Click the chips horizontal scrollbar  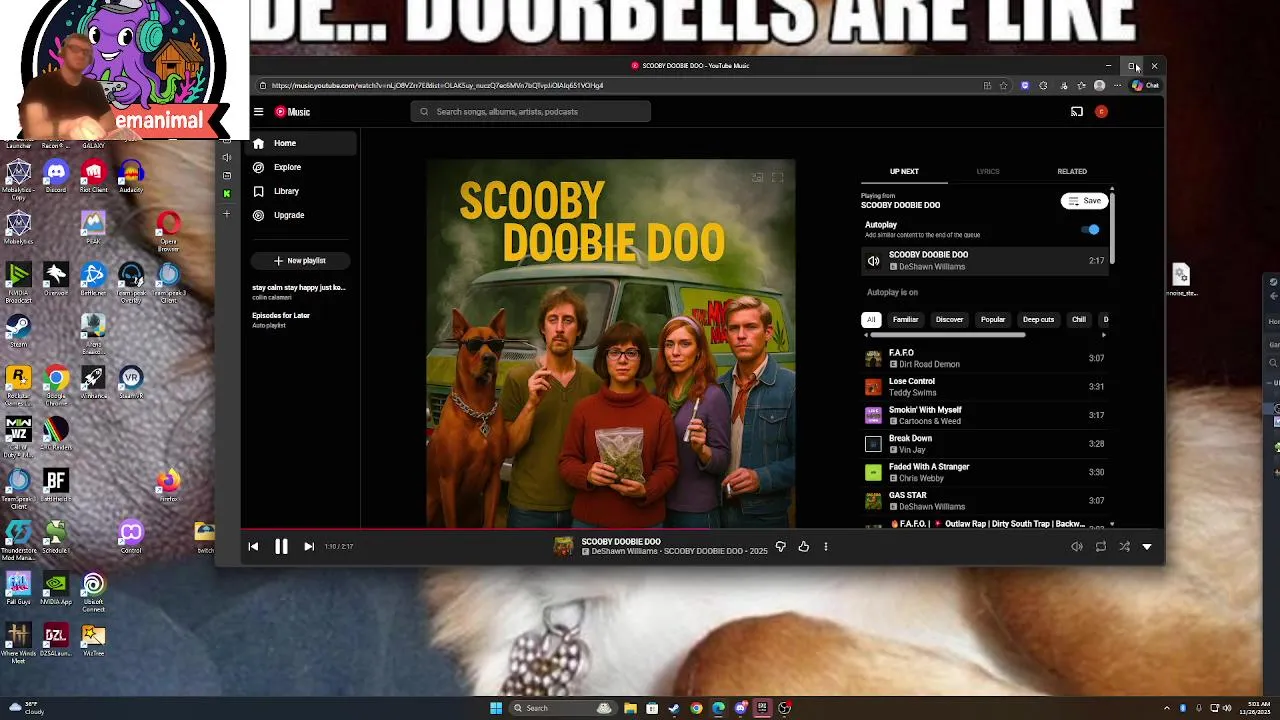click(948, 335)
